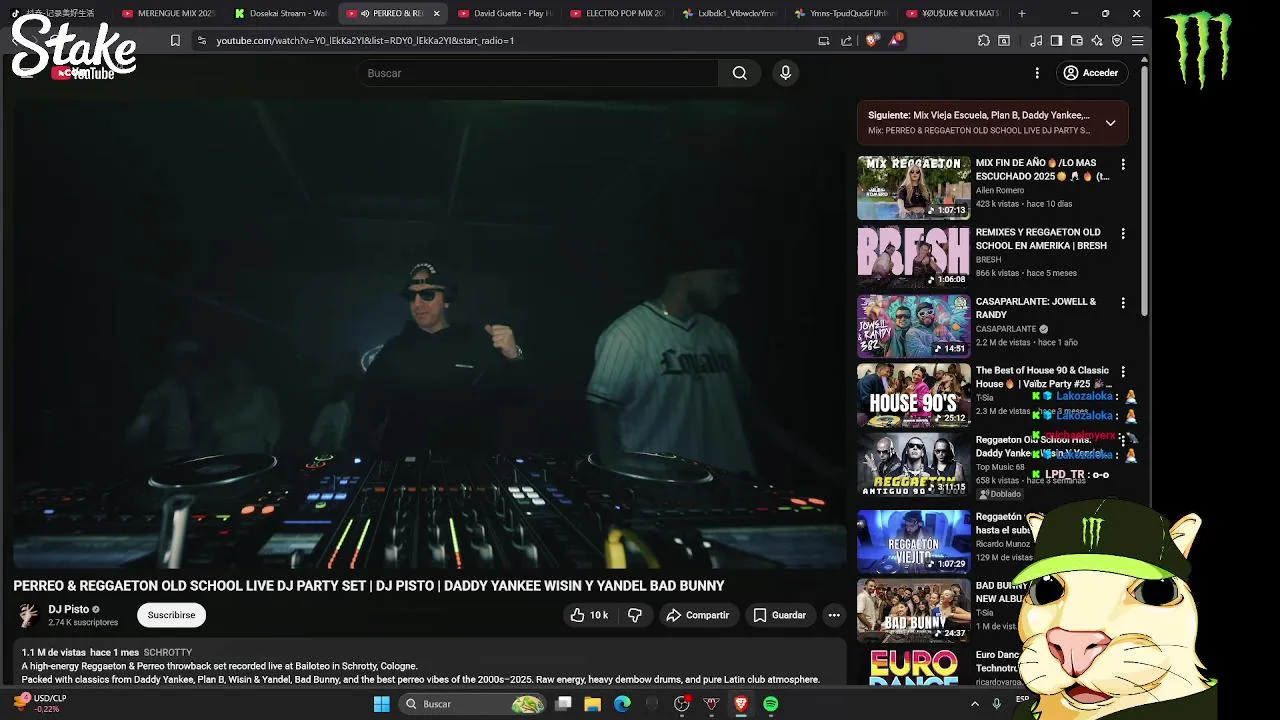Switch to MERENGUE MIX 2025 tab
The image size is (1280, 720).
[x=168, y=13]
